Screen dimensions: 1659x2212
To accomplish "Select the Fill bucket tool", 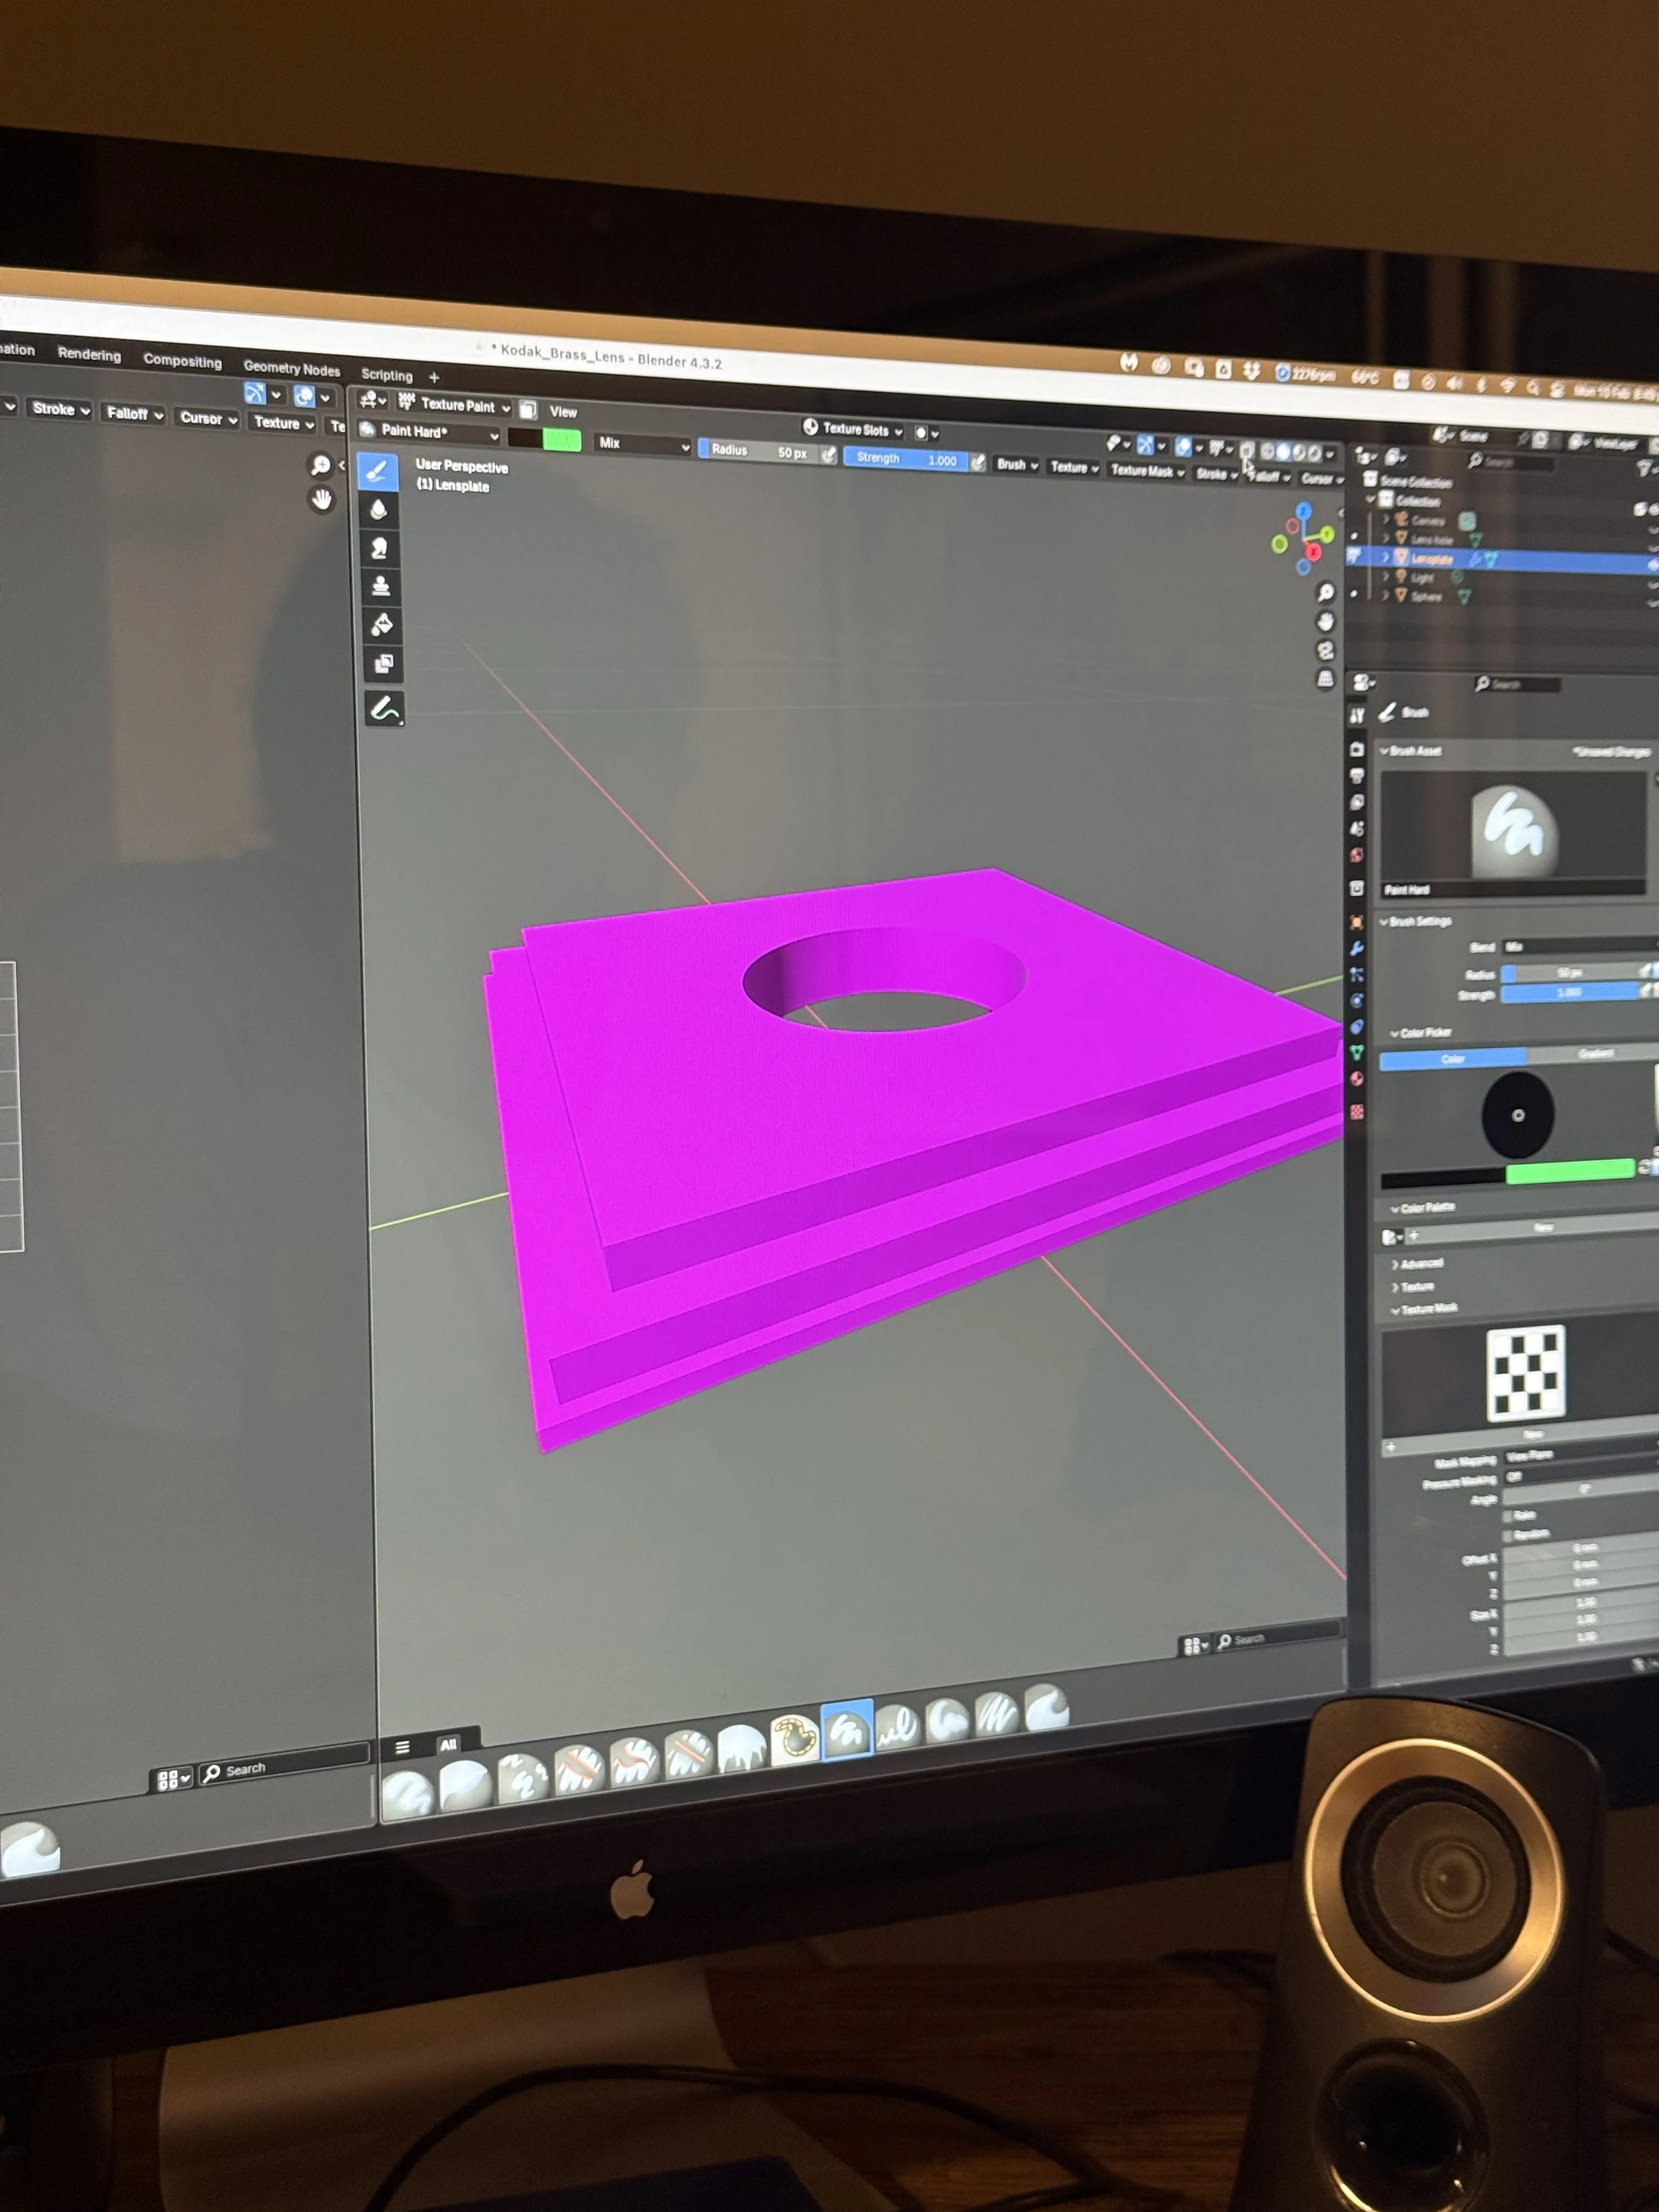I will coord(382,625).
